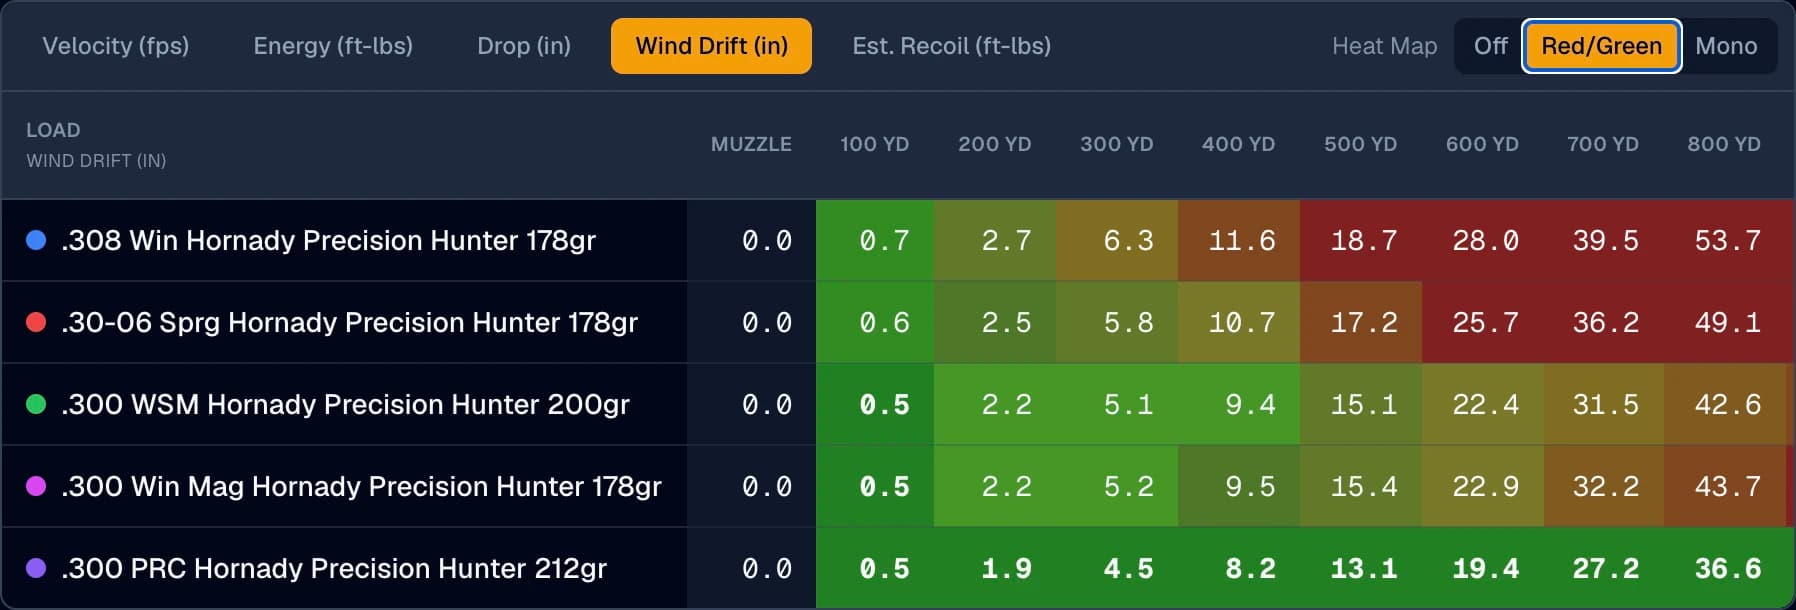Click the 6.3 cell at 300 yards

pyautogui.click(x=1117, y=240)
